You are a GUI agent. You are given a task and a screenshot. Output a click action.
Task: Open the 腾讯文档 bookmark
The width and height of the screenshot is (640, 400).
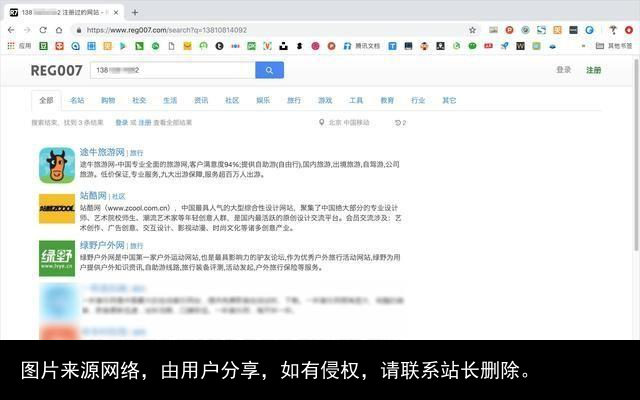coord(362,46)
